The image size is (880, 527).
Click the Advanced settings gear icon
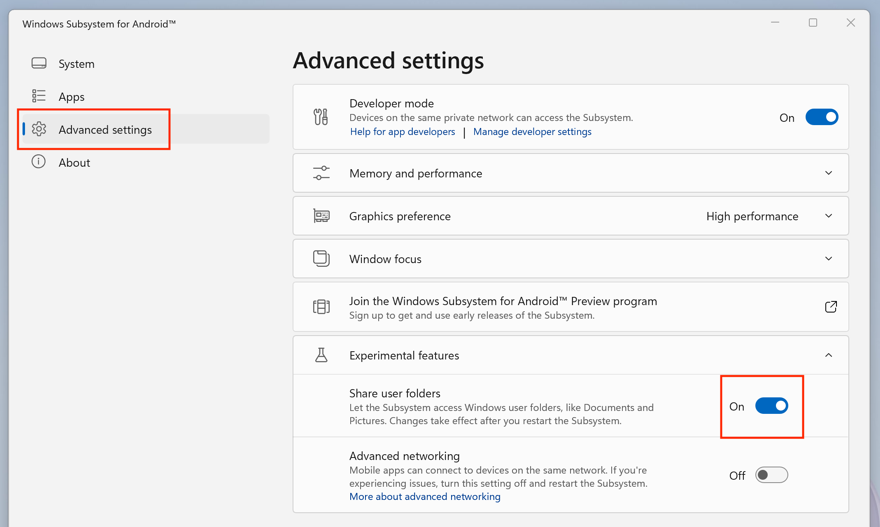(x=39, y=129)
